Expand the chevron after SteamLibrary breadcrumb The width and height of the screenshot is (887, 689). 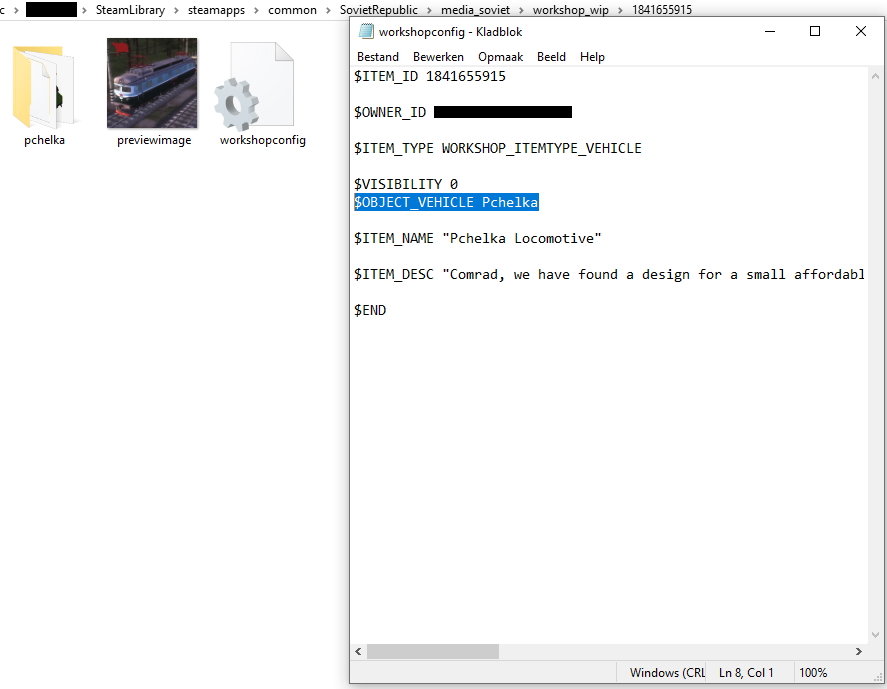pyautogui.click(x=176, y=10)
